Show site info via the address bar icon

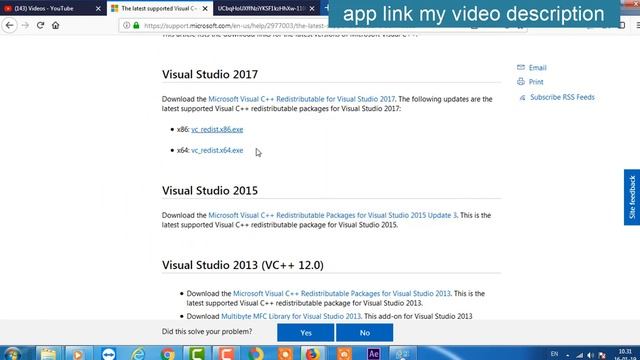pyautogui.click(x=127, y=25)
